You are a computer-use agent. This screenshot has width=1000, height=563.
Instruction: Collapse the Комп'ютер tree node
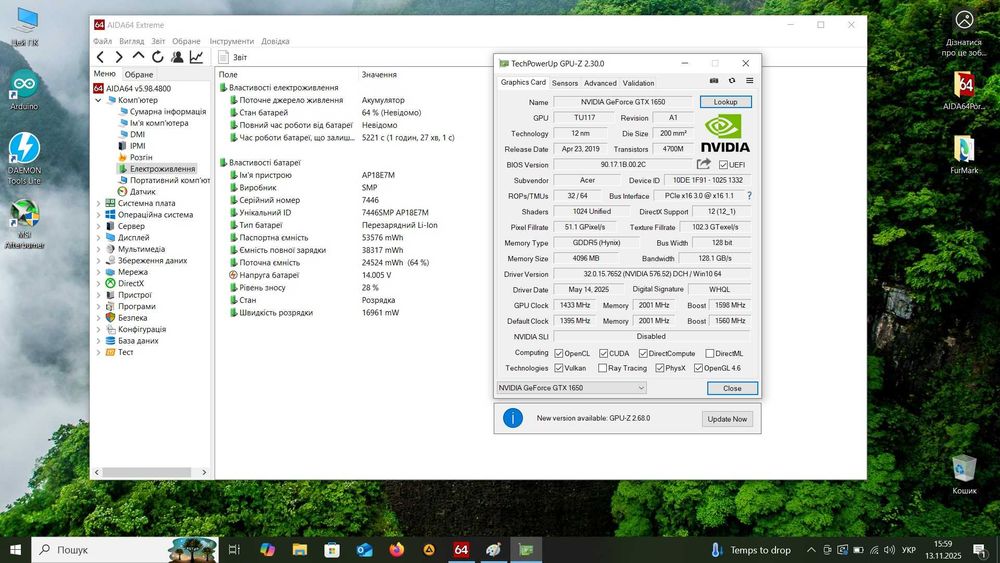tap(98, 100)
